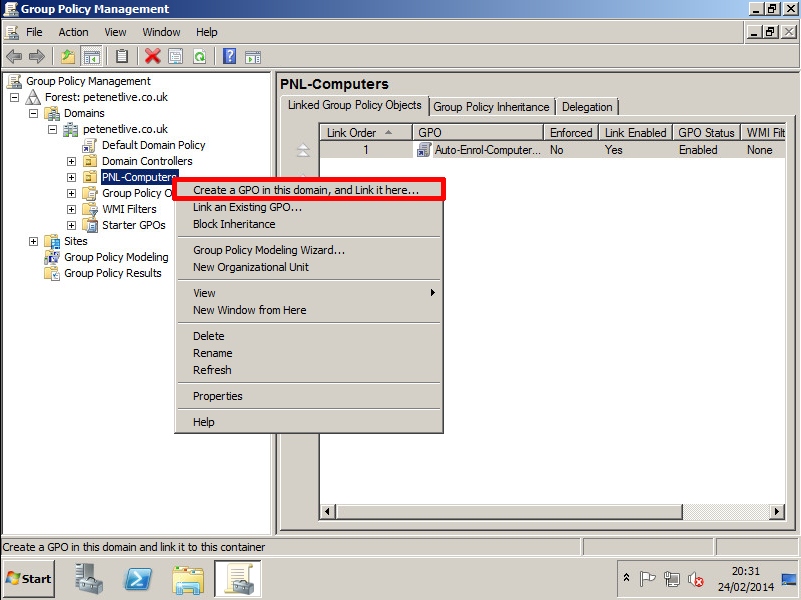This screenshot has height=600, width=801.
Task: Select Block Inheritance from context menu
Action: point(309,224)
